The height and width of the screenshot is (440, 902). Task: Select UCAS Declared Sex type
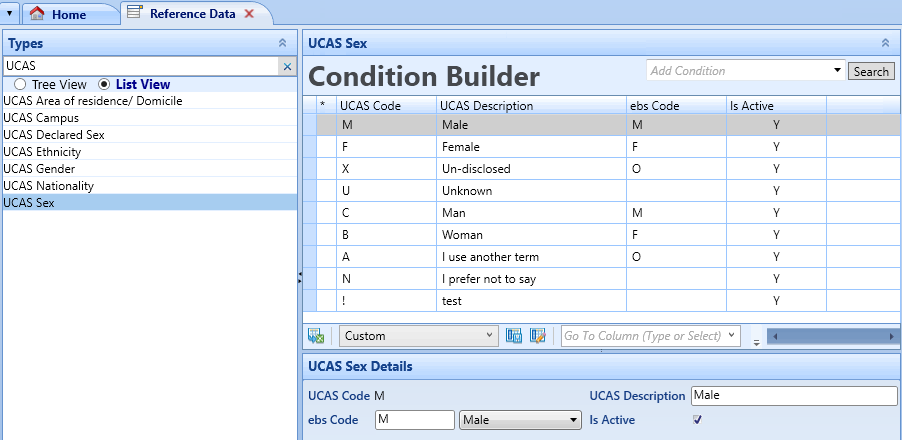tap(150, 135)
